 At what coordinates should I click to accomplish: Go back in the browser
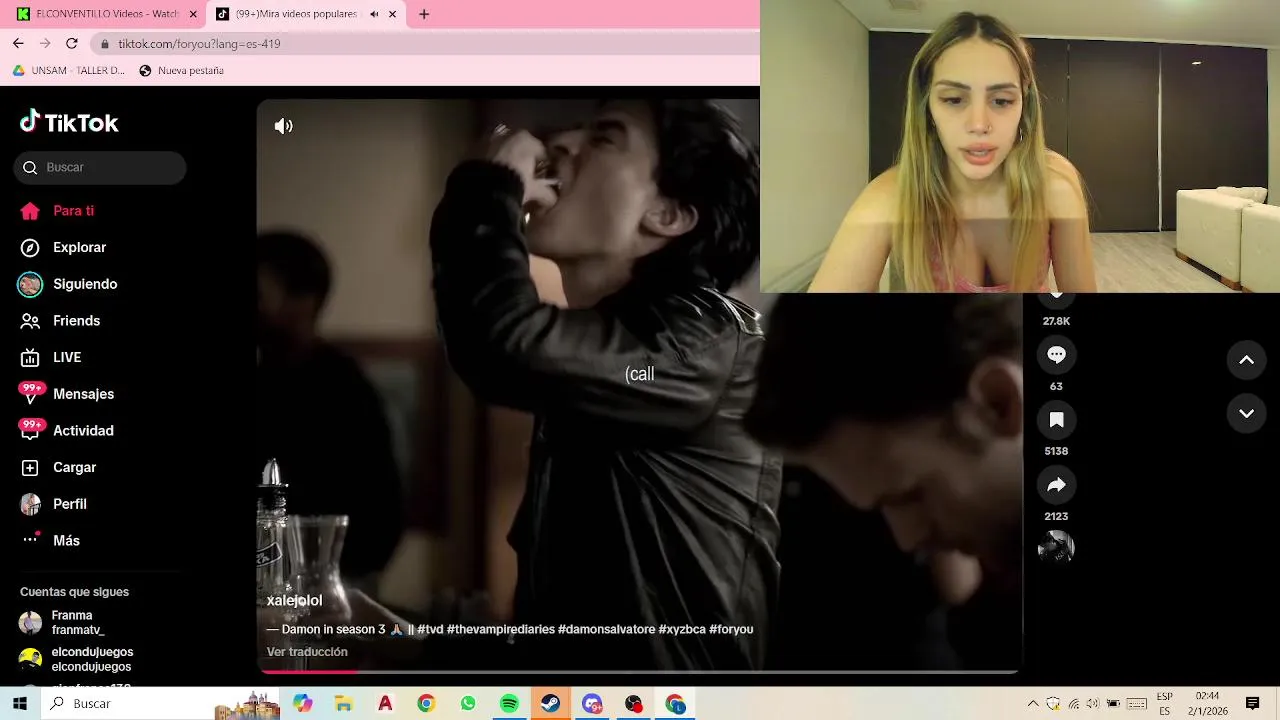[x=18, y=43]
